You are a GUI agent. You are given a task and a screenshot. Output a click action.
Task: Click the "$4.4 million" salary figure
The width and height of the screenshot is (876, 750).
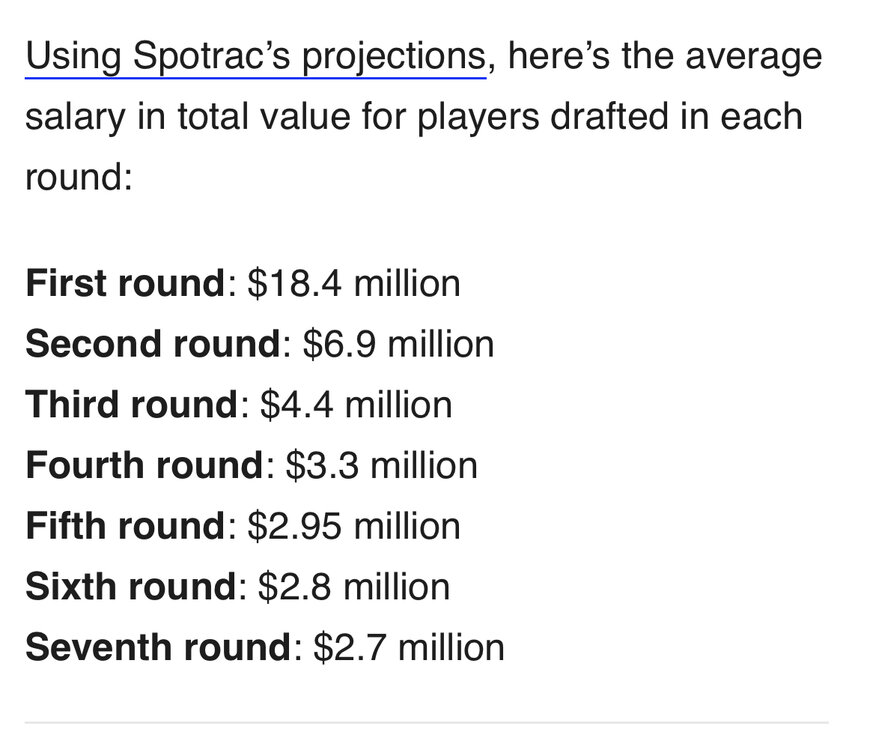(355, 405)
